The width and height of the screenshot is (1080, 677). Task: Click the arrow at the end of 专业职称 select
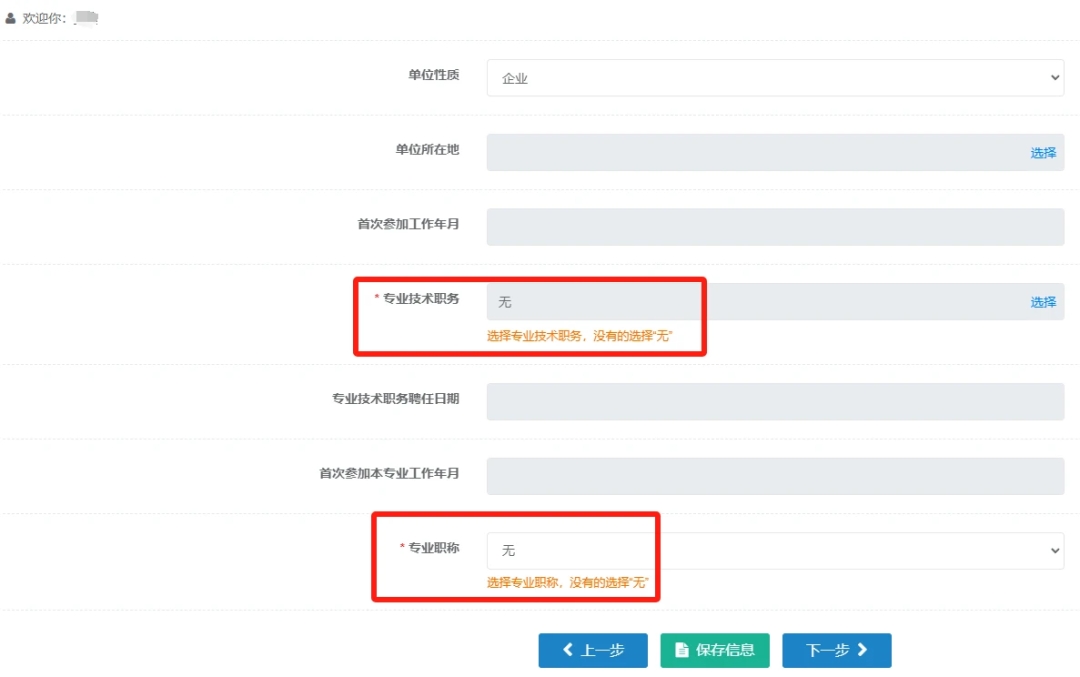click(x=1055, y=551)
